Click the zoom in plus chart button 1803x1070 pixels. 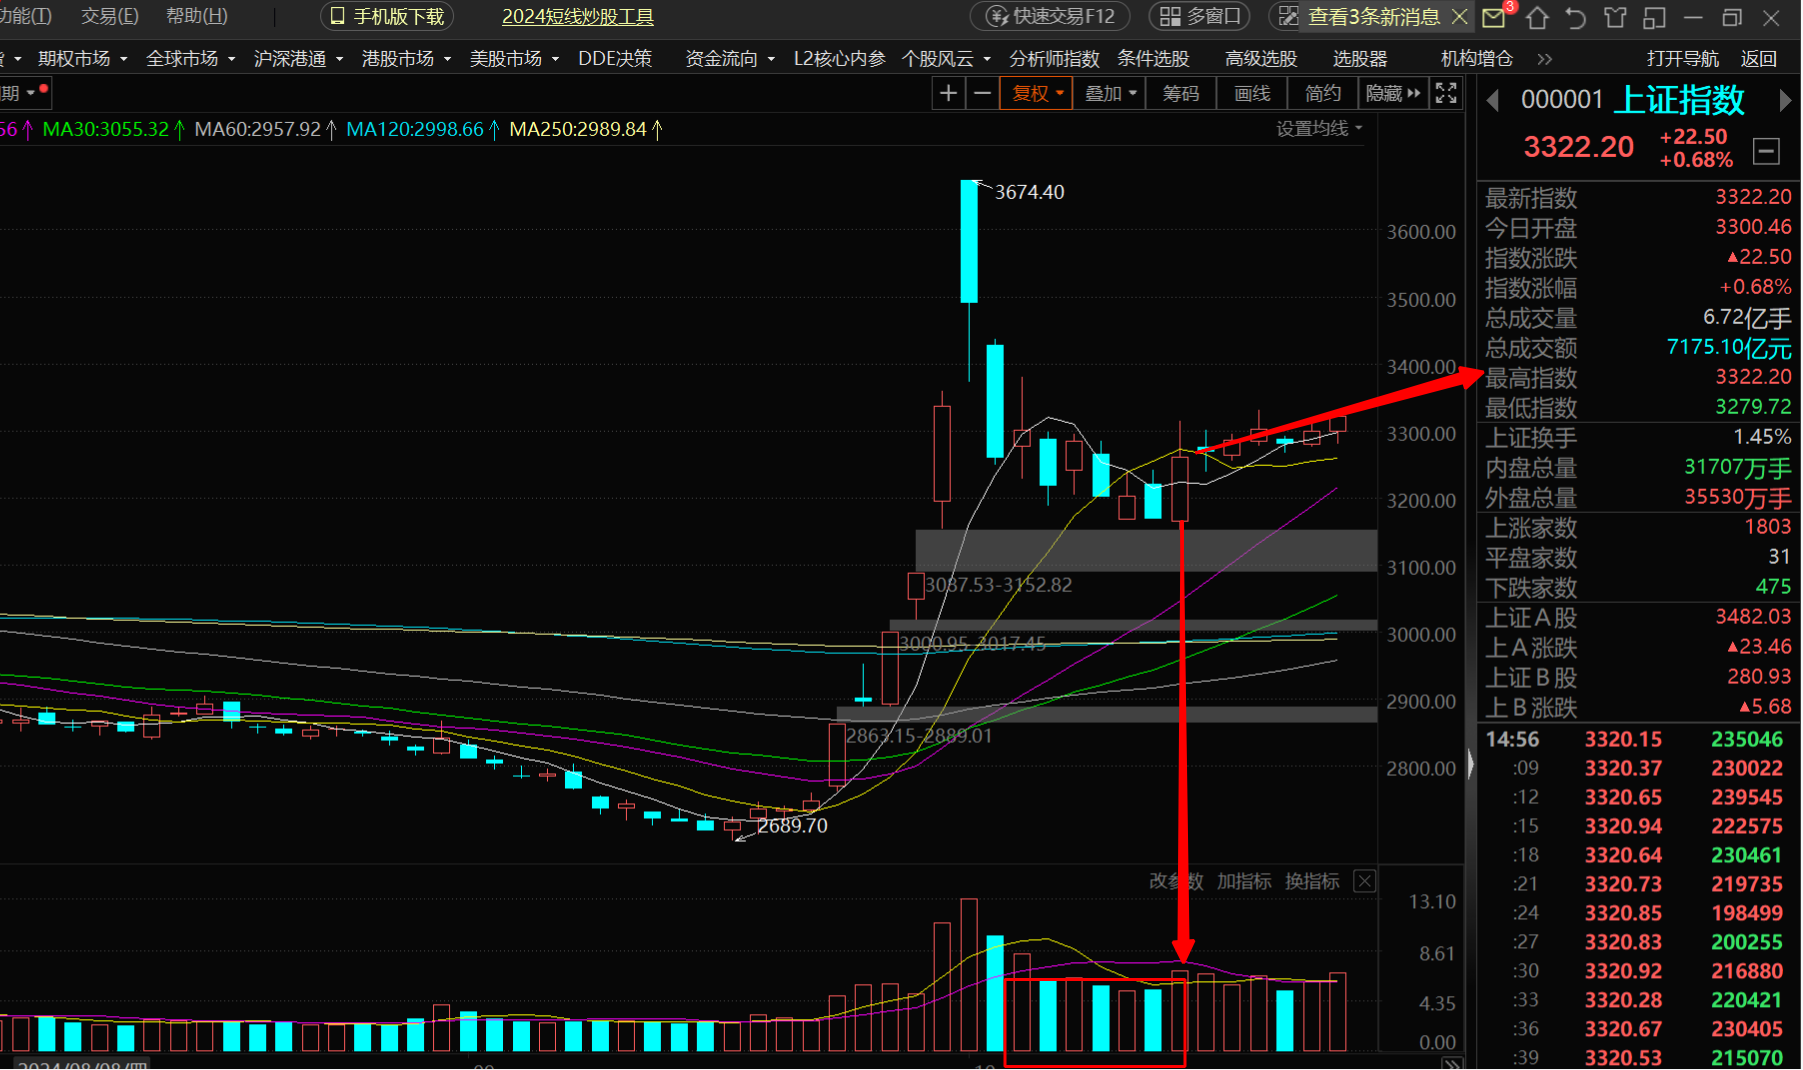947,94
